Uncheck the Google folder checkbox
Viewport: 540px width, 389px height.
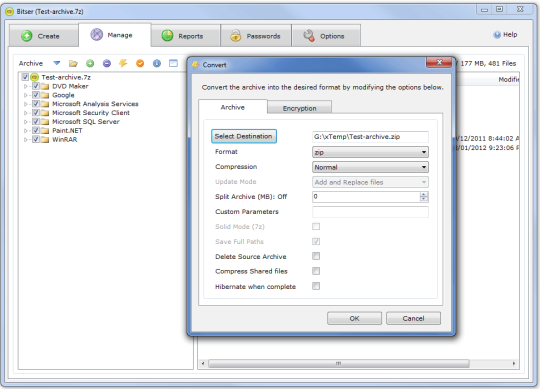click(x=35, y=95)
